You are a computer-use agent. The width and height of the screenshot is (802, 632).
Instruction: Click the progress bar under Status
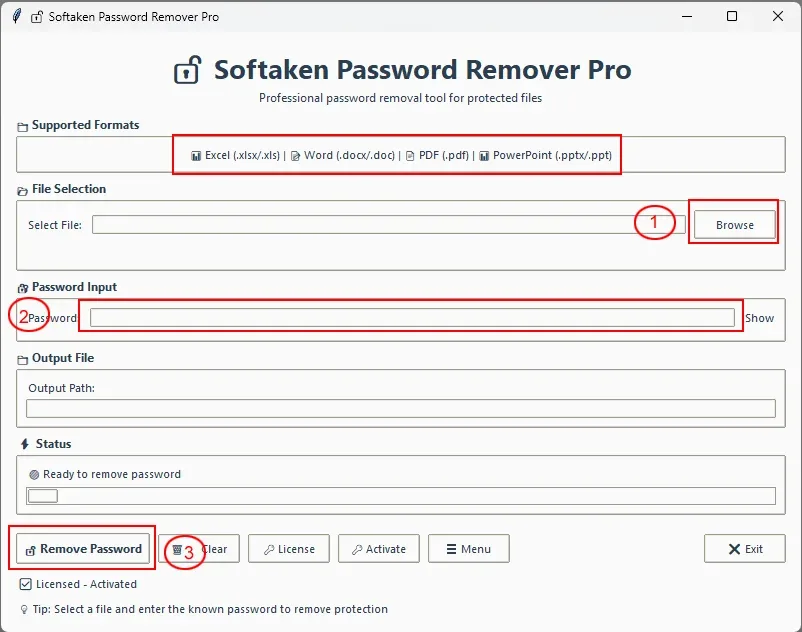401,496
